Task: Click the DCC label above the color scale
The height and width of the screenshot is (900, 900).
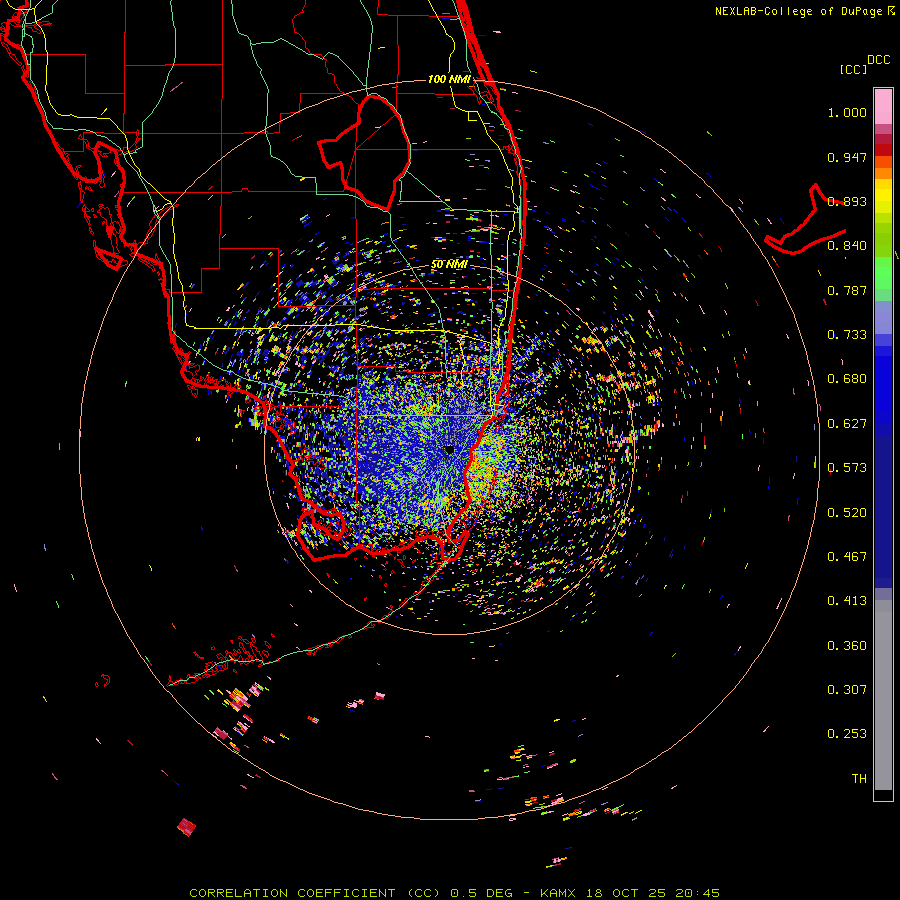Action: pos(878,60)
